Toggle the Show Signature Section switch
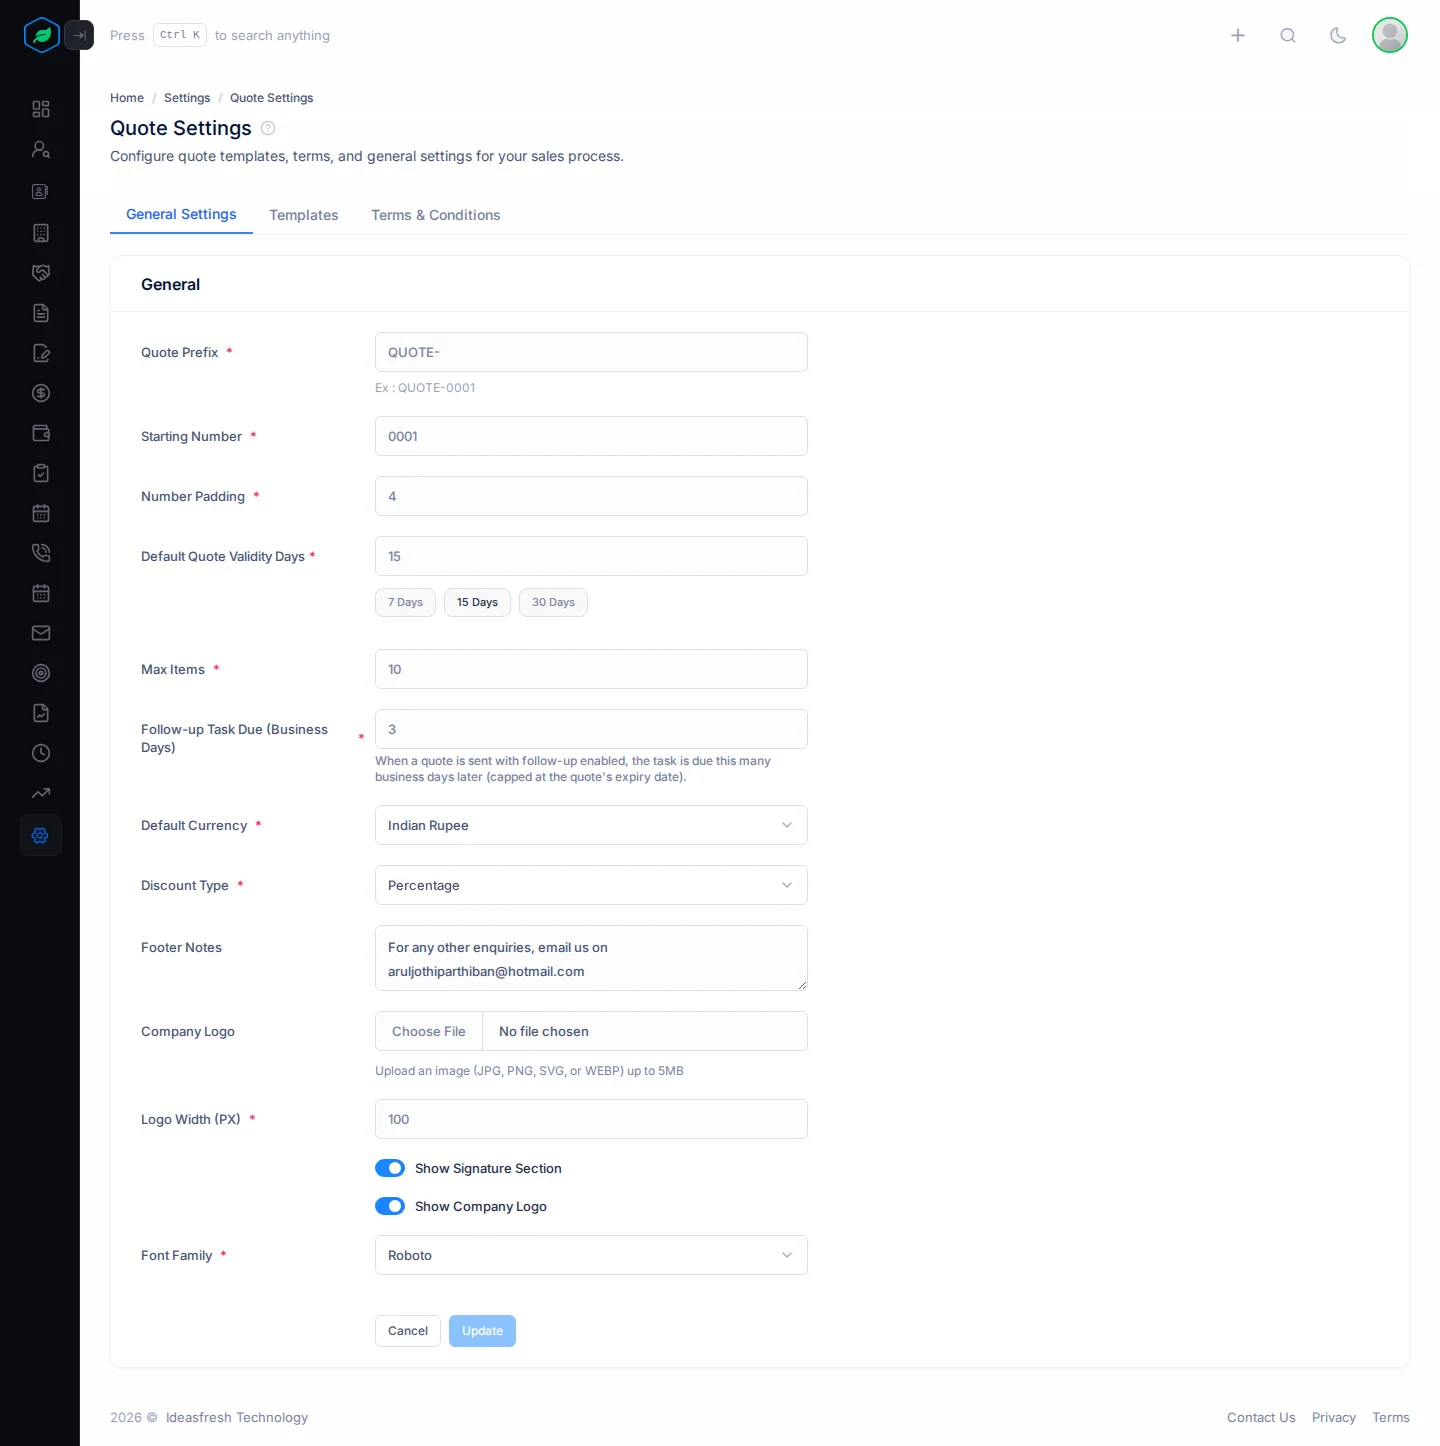The width and height of the screenshot is (1440, 1446). pos(390,1168)
